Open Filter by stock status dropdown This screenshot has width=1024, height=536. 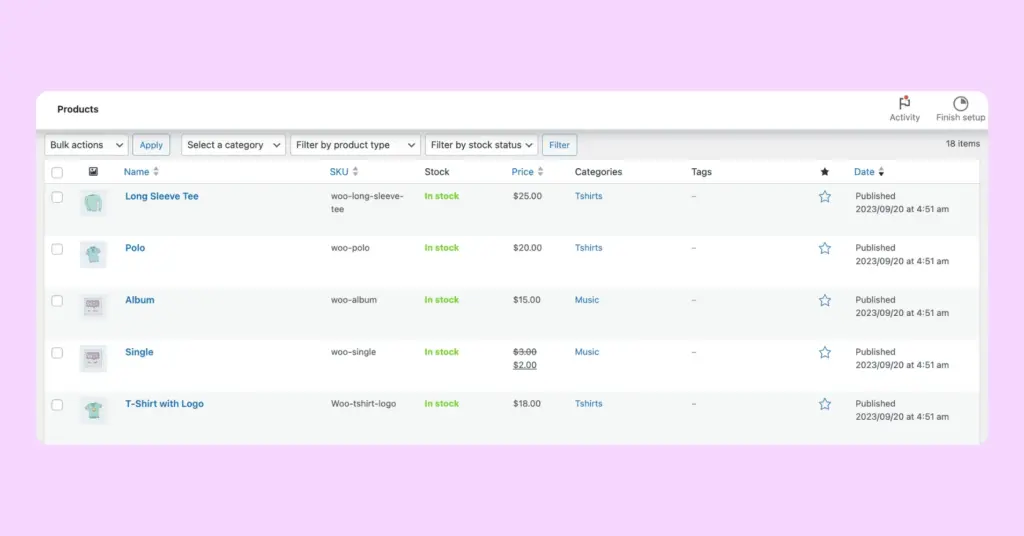point(482,145)
